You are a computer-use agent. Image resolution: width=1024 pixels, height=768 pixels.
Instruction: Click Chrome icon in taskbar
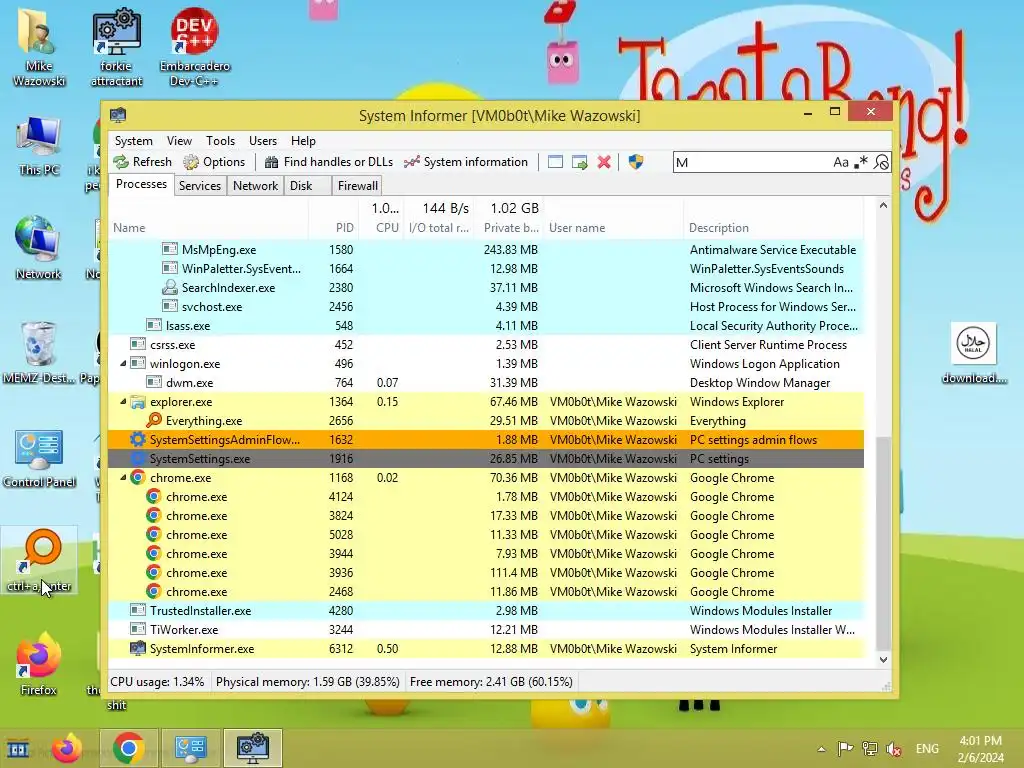tap(129, 748)
